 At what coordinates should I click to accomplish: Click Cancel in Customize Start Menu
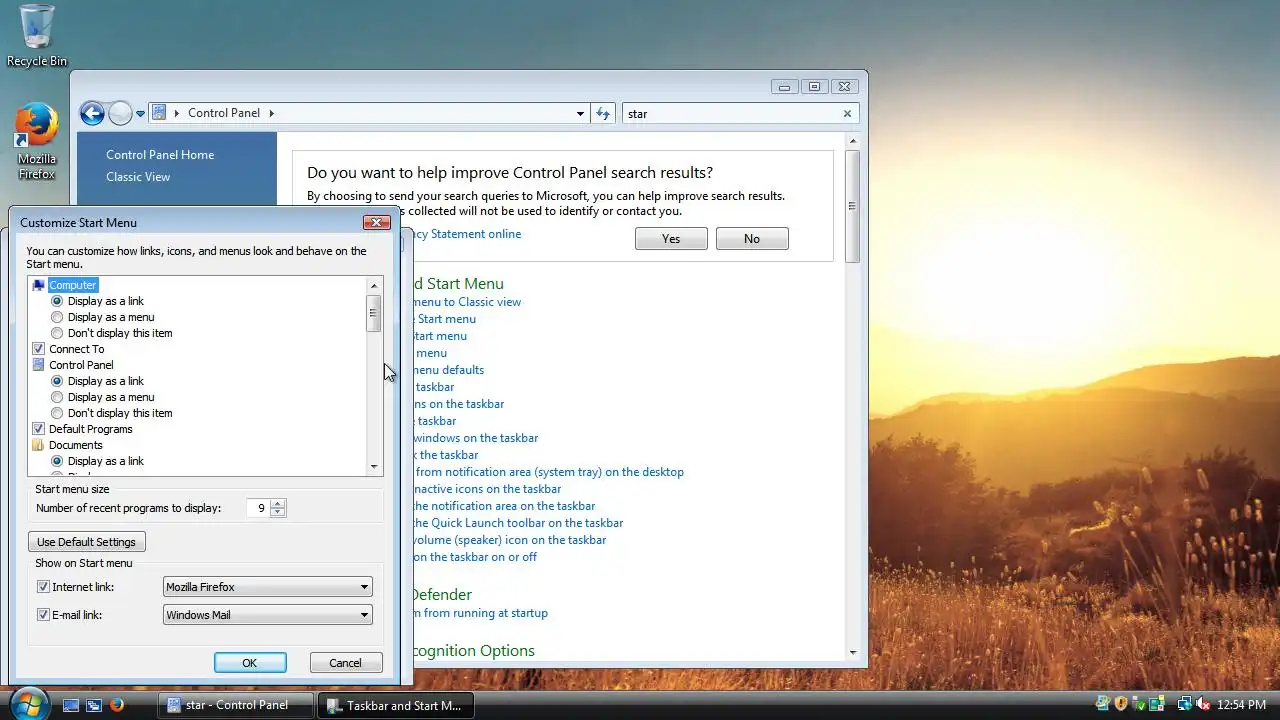pyautogui.click(x=345, y=663)
